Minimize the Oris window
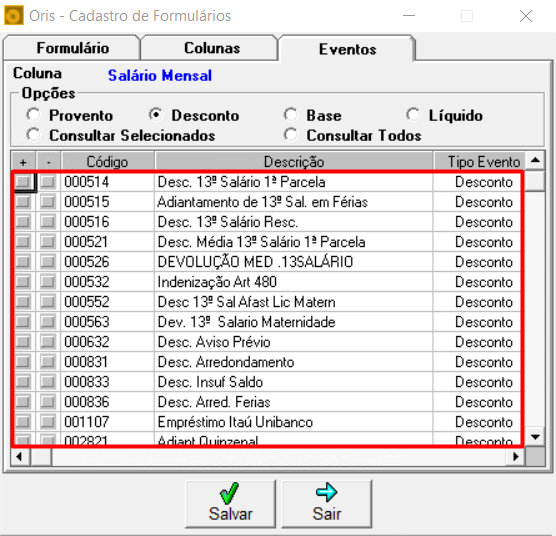 click(x=409, y=16)
